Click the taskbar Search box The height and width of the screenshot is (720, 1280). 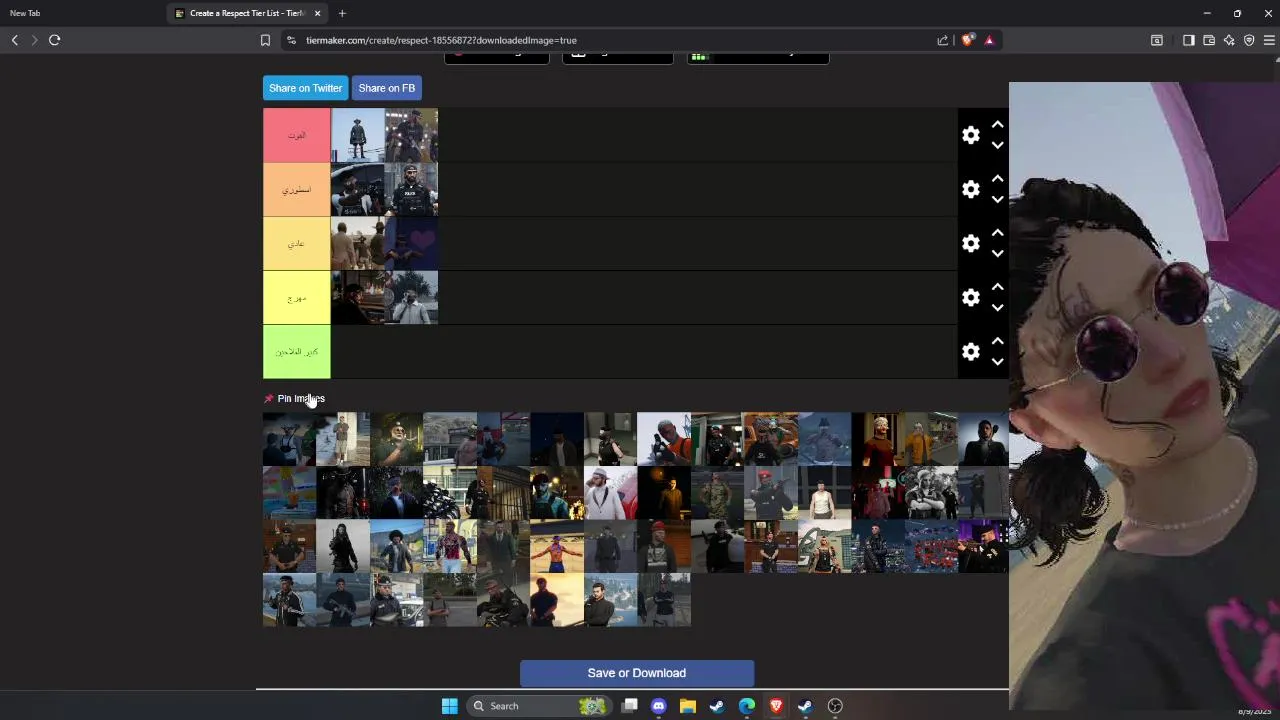539,706
